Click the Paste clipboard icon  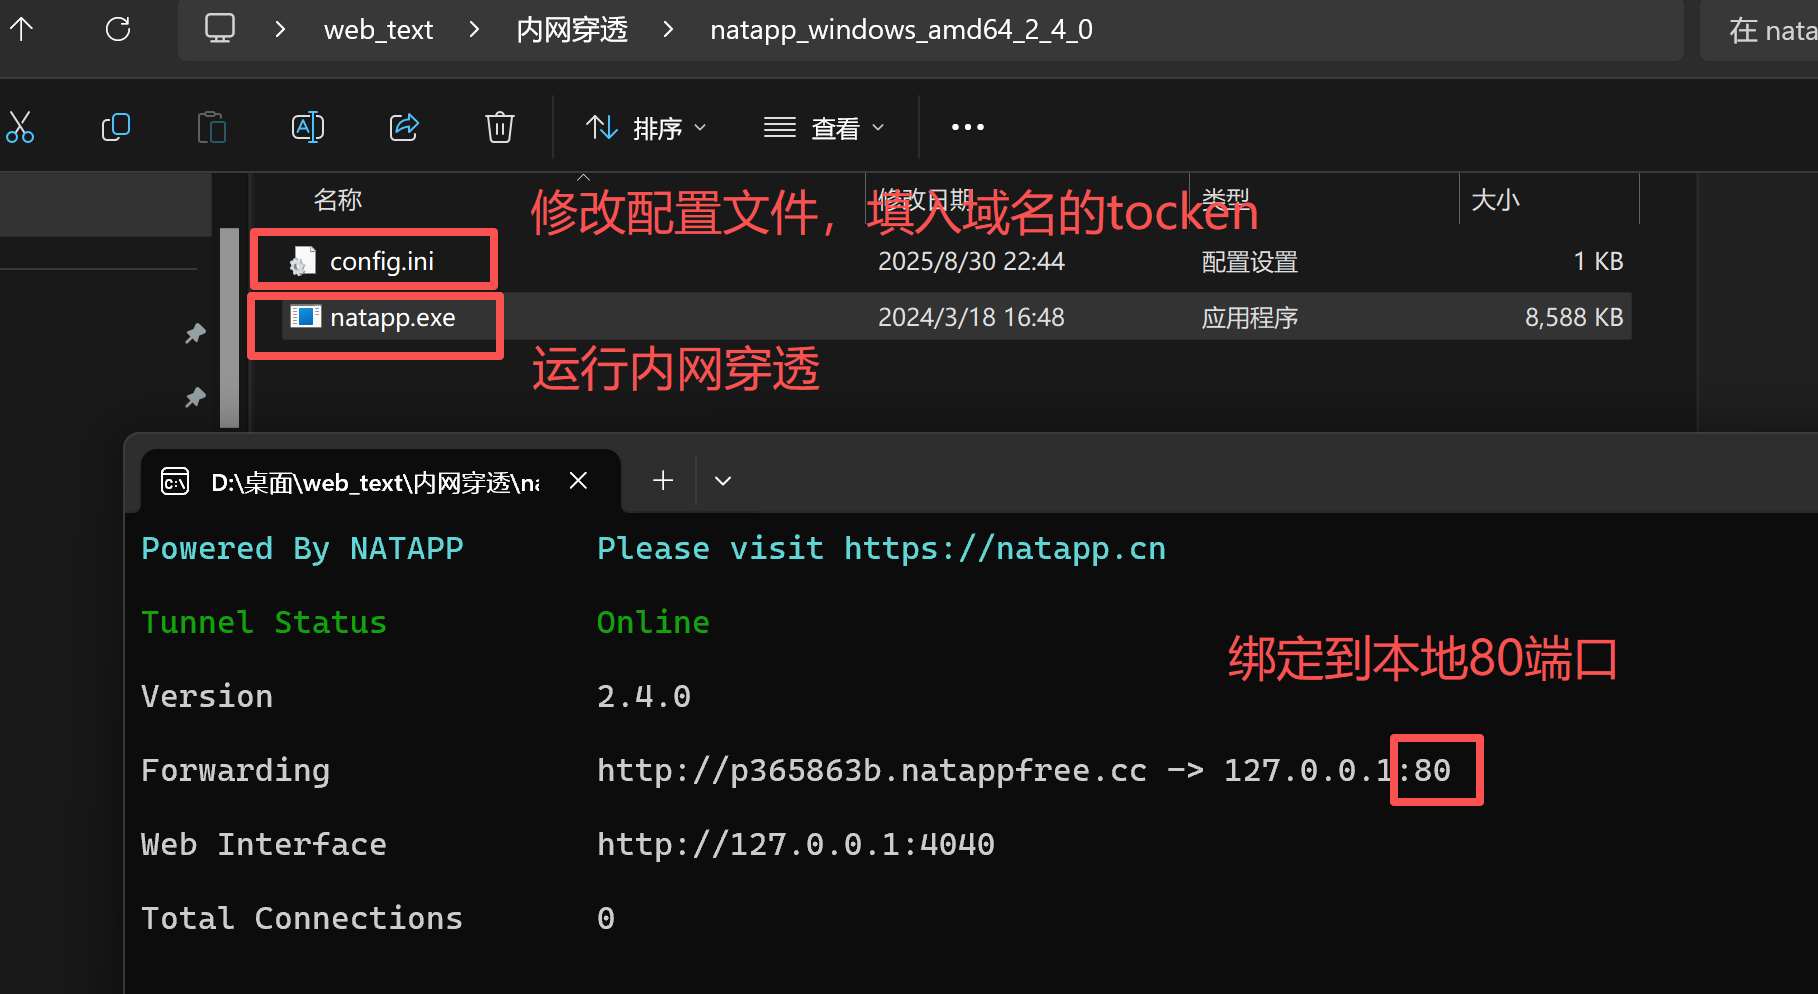pos(212,127)
